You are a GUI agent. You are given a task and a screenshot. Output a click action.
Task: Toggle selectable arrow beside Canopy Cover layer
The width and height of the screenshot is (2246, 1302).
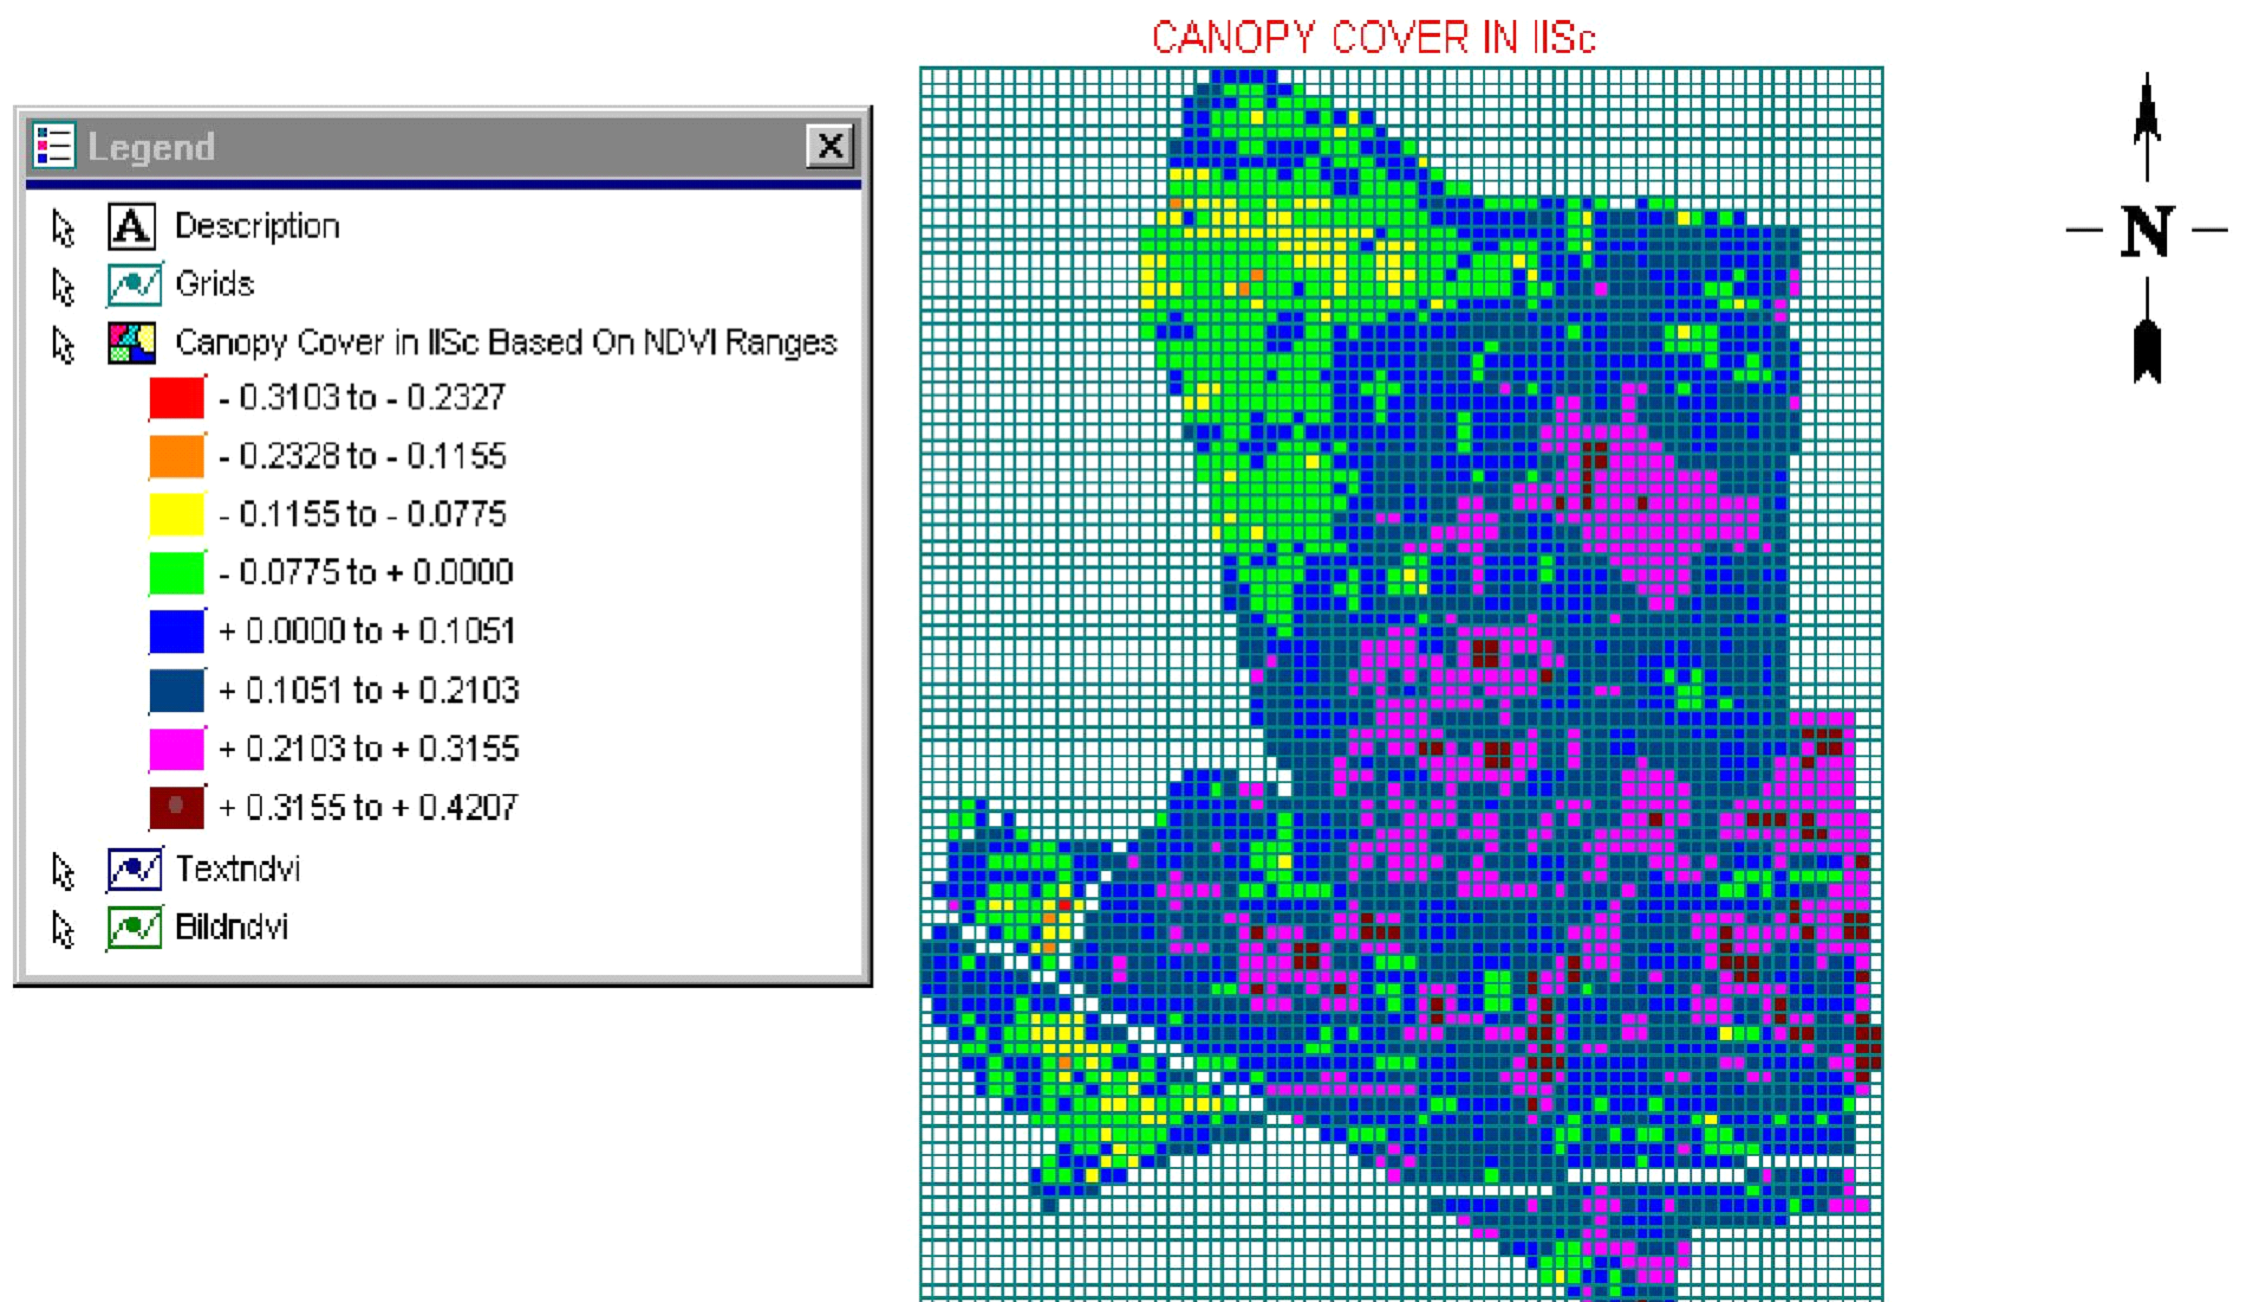coord(63,345)
